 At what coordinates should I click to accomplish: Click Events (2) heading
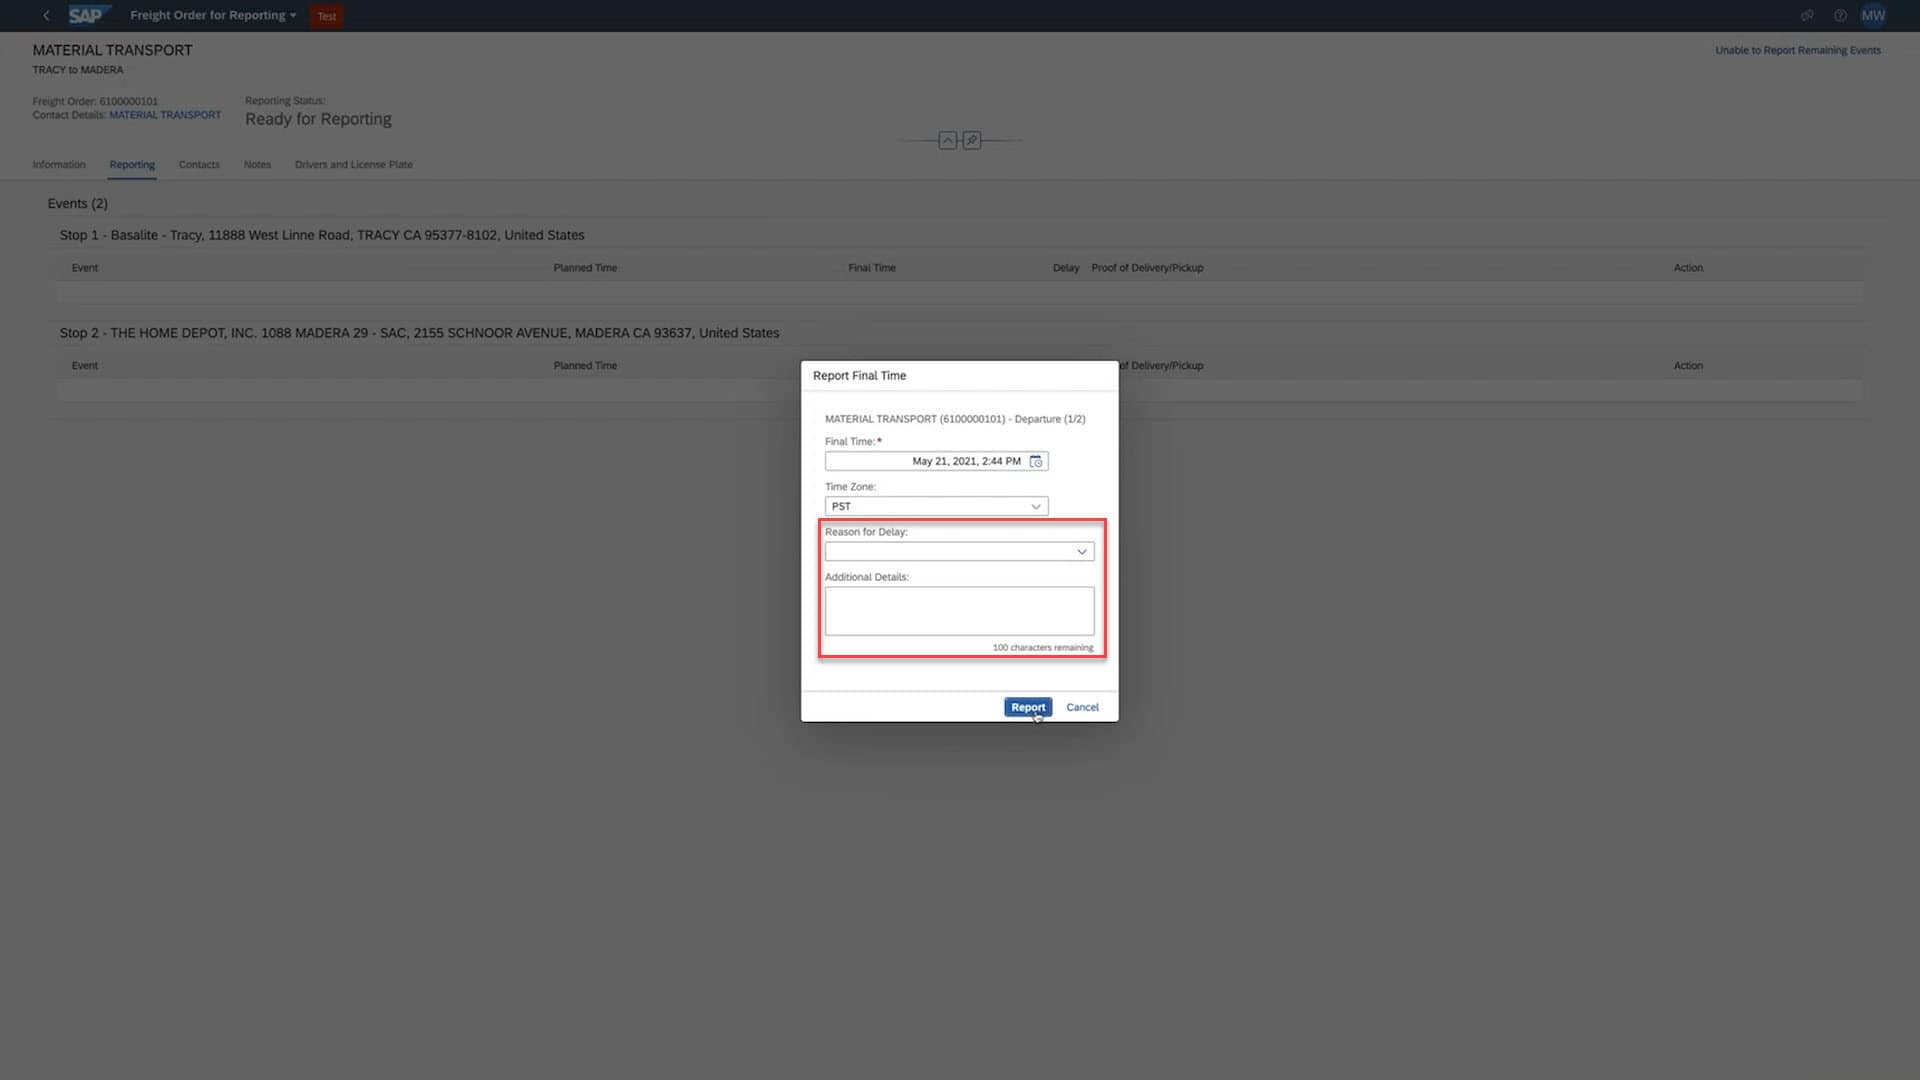(78, 203)
